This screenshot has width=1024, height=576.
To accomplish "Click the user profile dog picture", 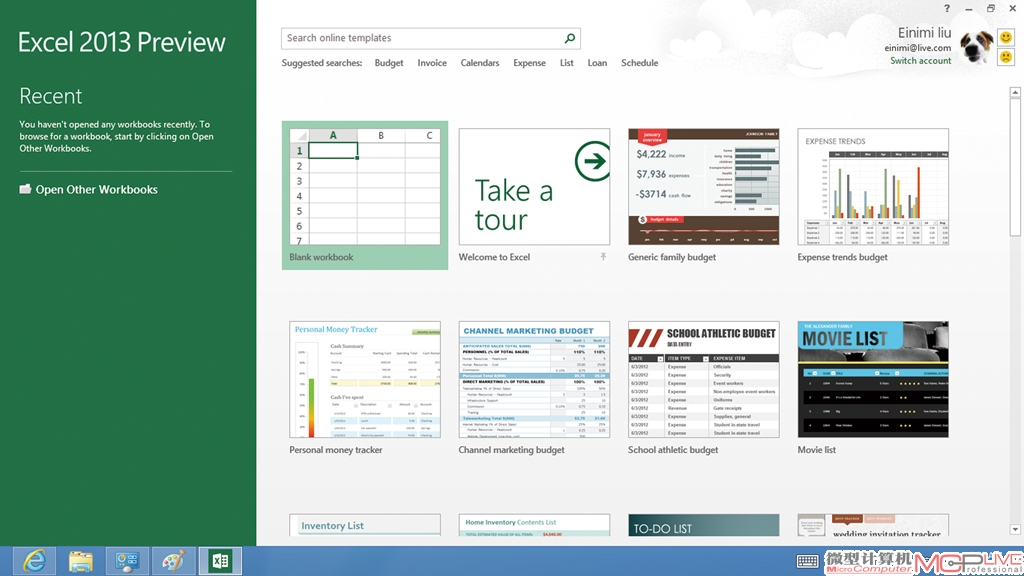I will [x=976, y=47].
